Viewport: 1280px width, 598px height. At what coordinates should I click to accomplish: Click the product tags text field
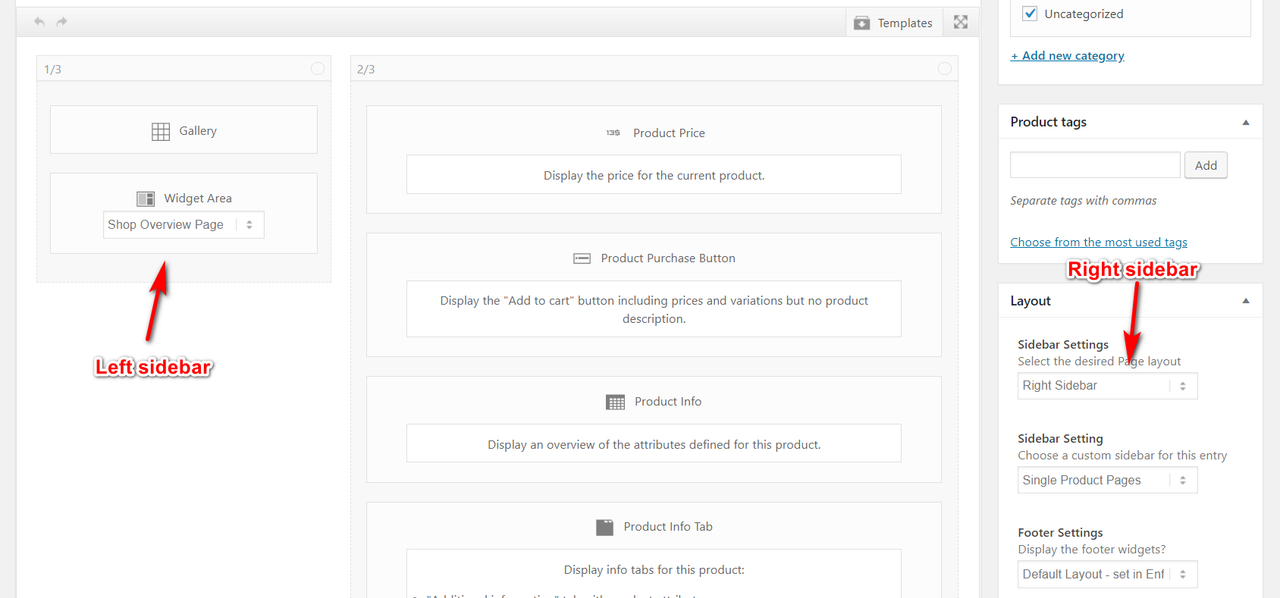coord(1095,165)
